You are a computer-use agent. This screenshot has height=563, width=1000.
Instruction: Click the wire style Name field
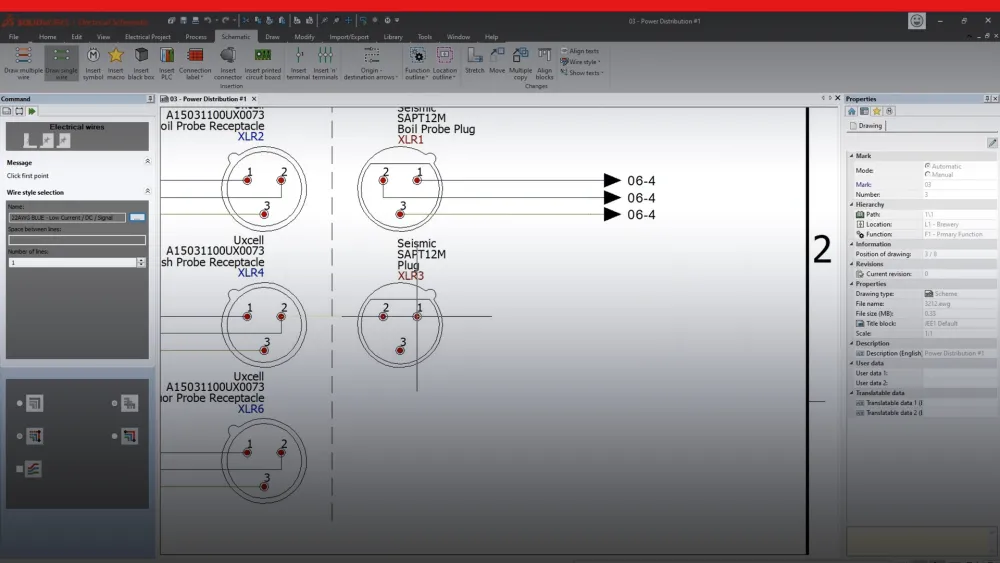pyautogui.click(x=67, y=217)
